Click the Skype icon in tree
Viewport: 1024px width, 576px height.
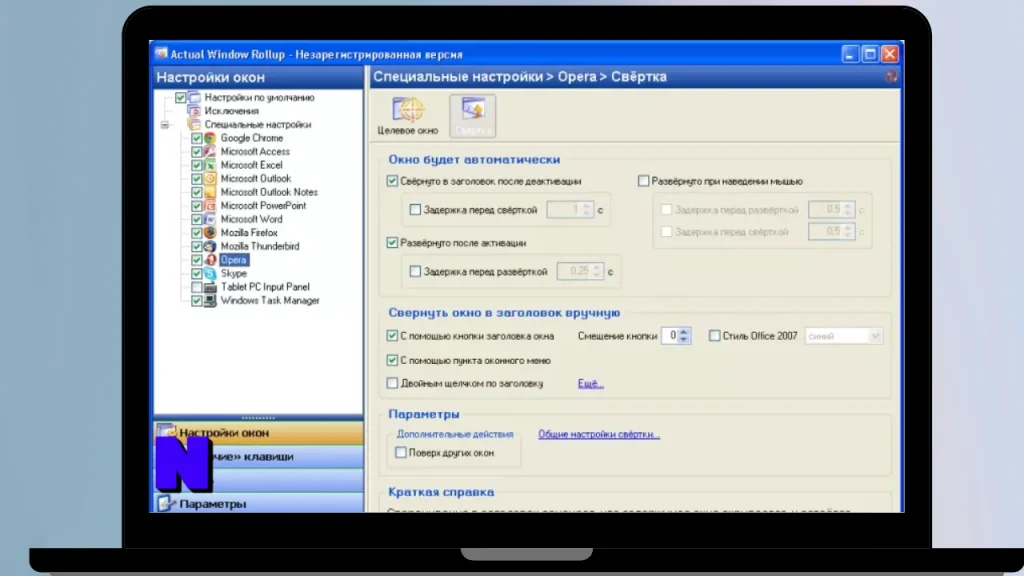click(x=210, y=274)
